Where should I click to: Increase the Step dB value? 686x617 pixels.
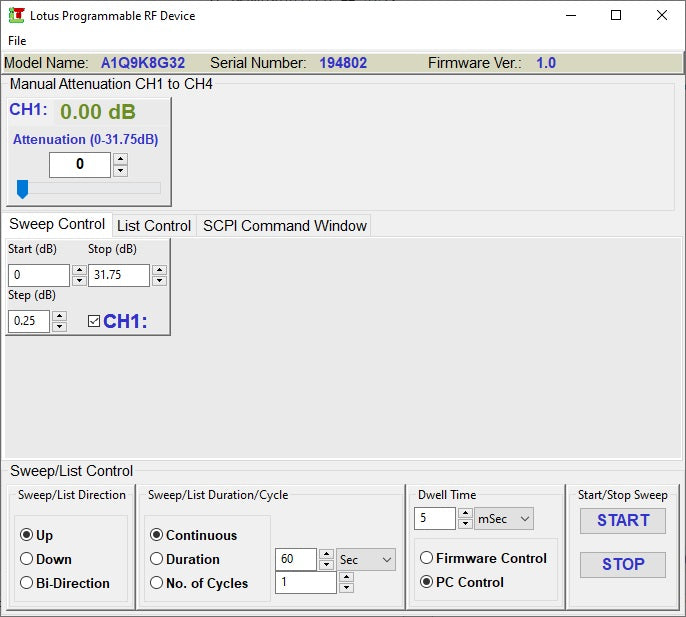pyautogui.click(x=59, y=316)
